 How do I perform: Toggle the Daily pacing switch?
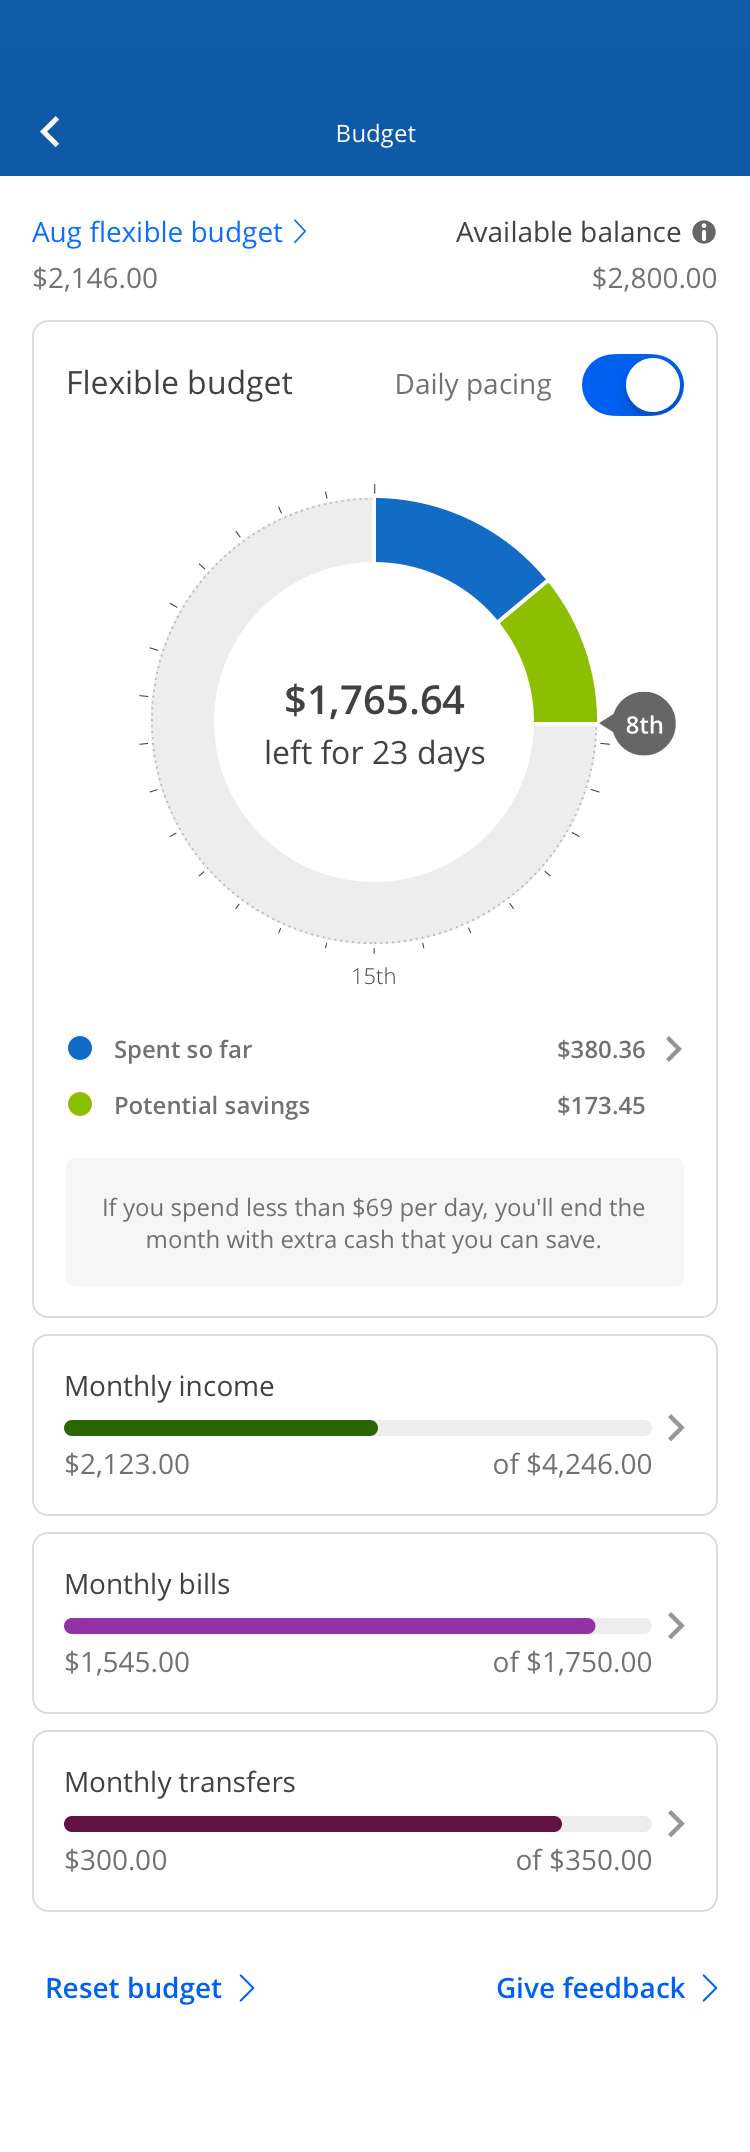click(632, 385)
